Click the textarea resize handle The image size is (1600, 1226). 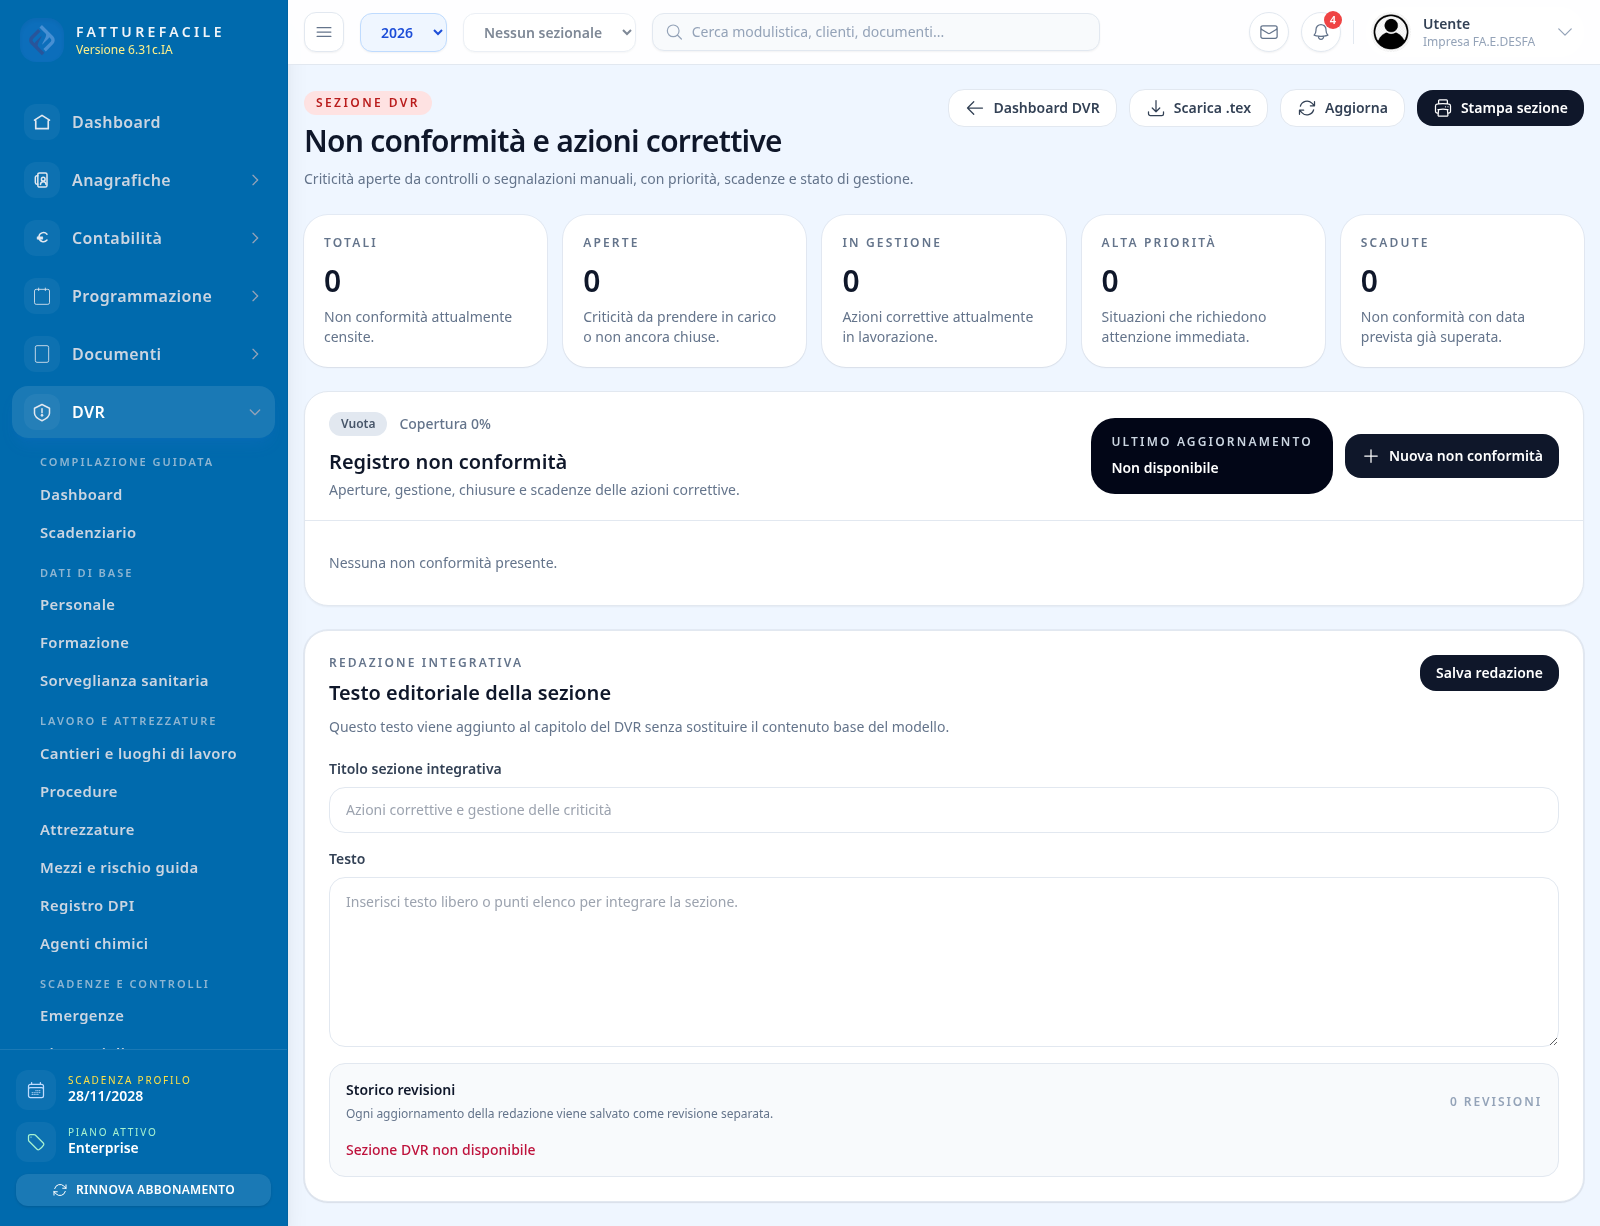[1552, 1040]
